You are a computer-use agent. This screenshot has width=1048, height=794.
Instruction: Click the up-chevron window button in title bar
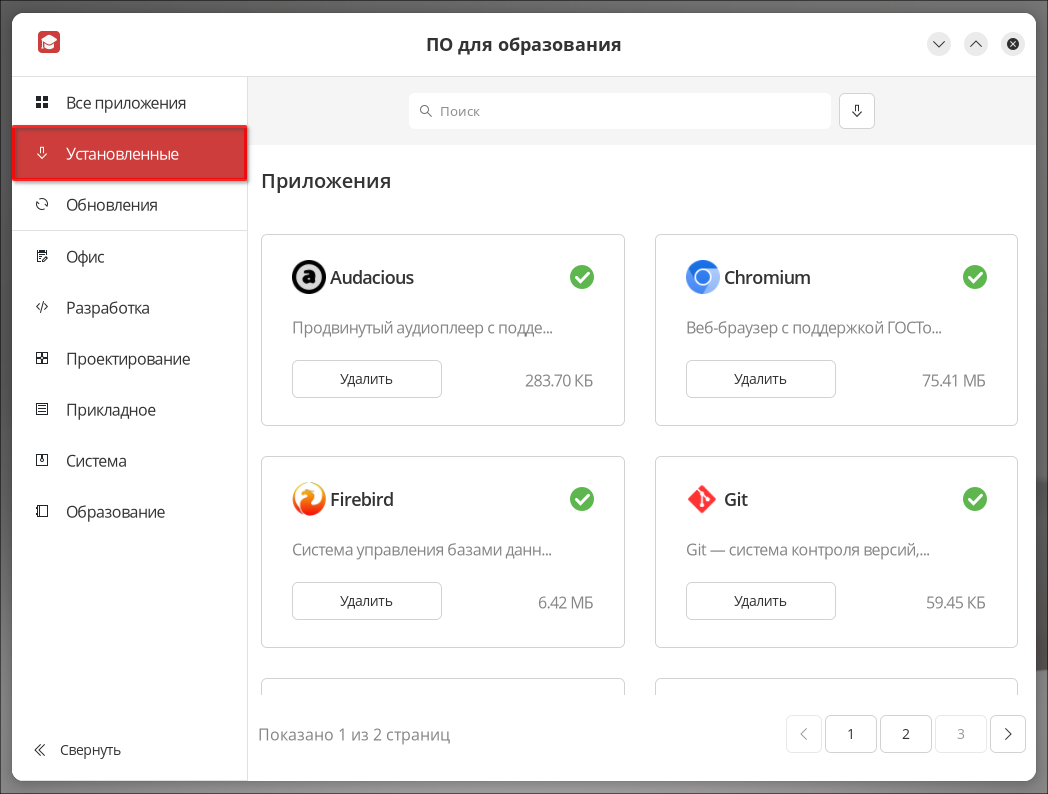[x=976, y=44]
